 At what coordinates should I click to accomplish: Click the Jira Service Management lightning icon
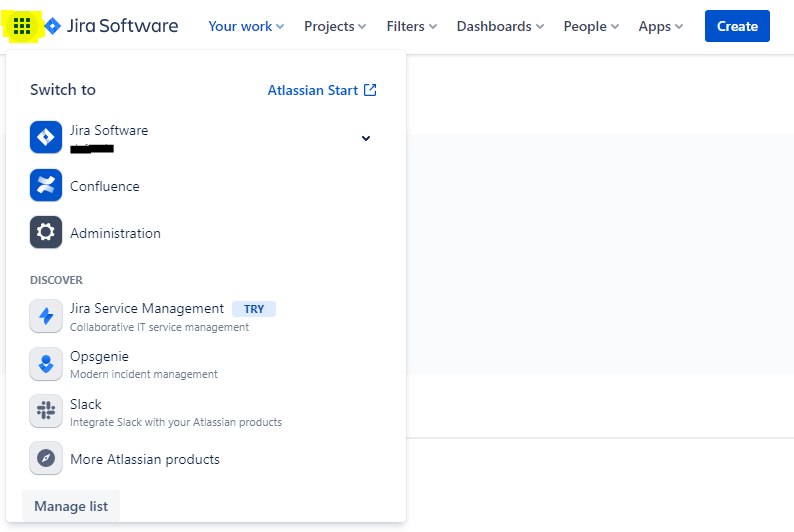pyautogui.click(x=46, y=316)
